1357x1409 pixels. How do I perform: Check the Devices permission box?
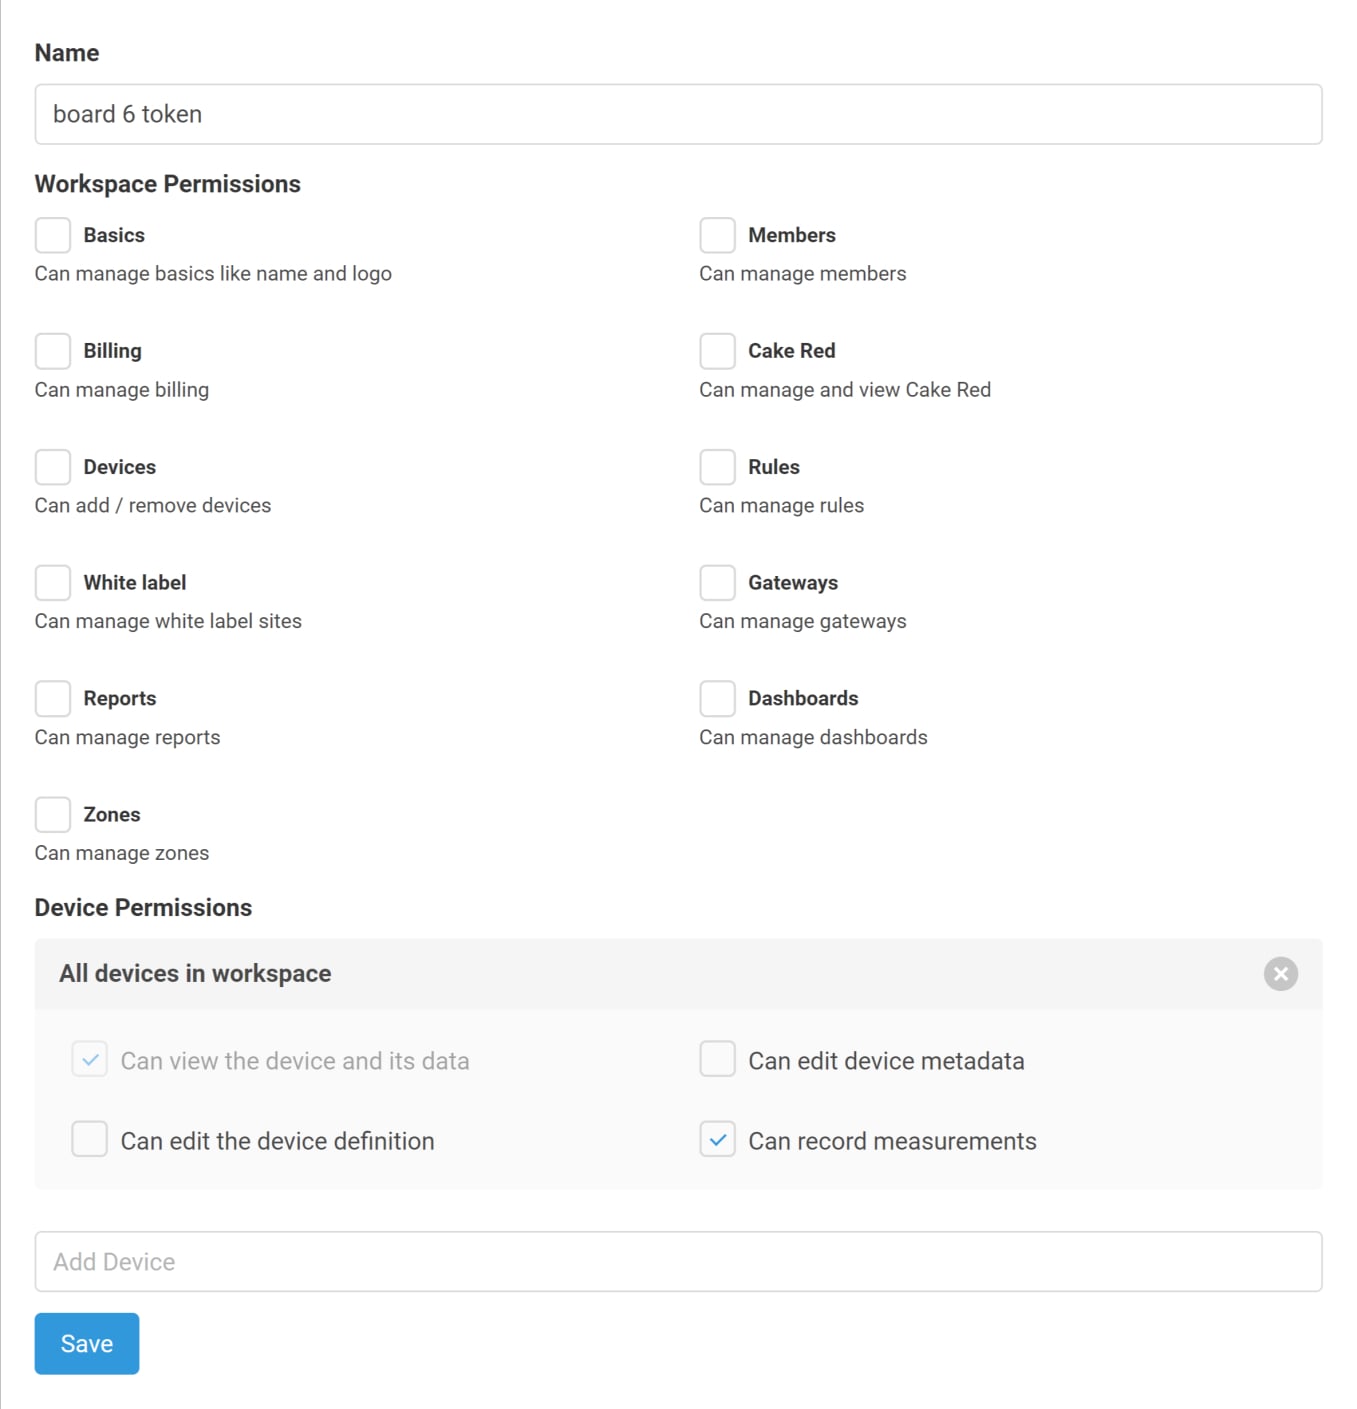point(52,466)
